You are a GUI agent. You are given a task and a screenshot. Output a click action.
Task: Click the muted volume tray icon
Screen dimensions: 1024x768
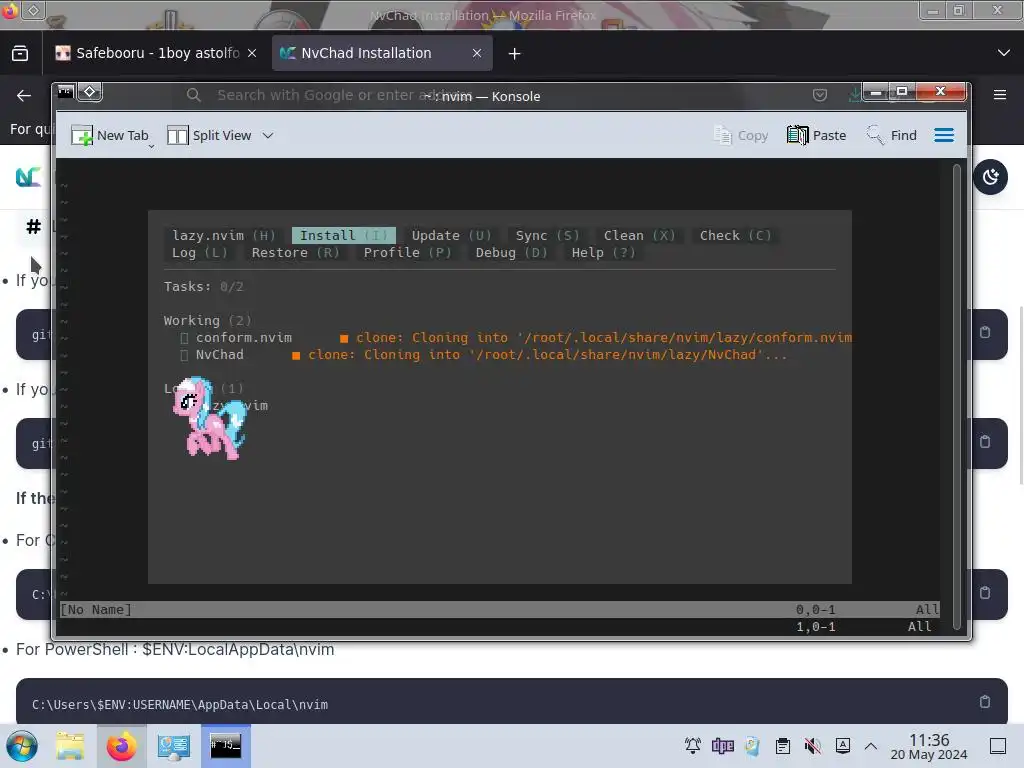tap(812, 746)
